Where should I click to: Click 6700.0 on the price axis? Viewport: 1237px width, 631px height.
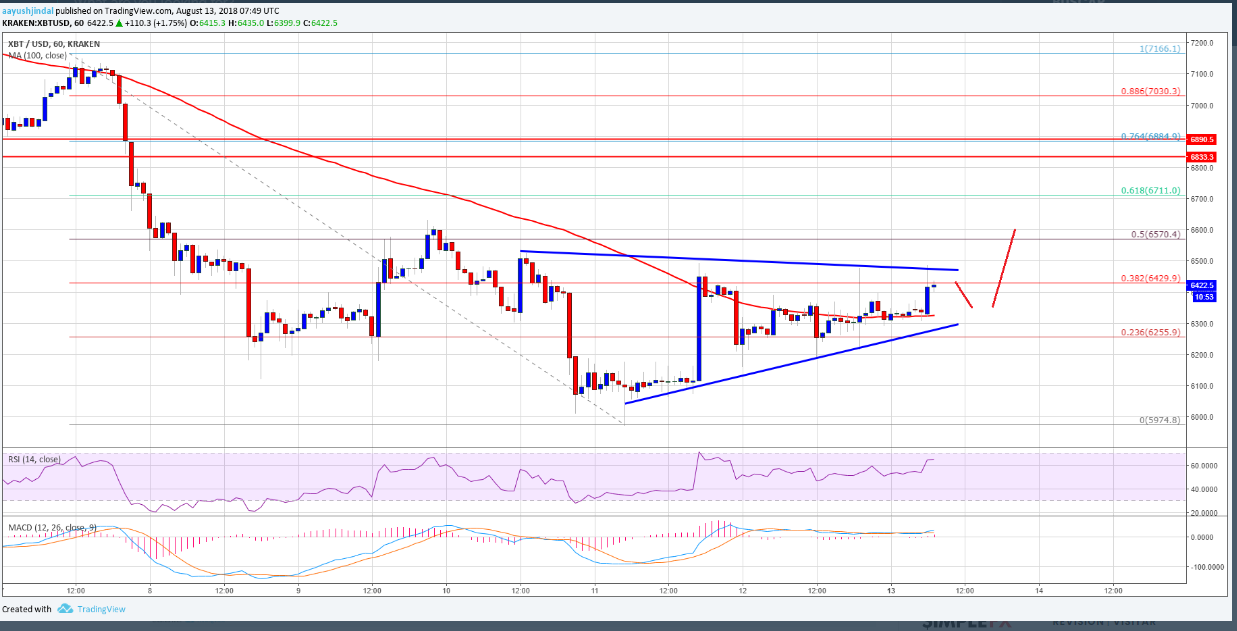tap(1203, 199)
